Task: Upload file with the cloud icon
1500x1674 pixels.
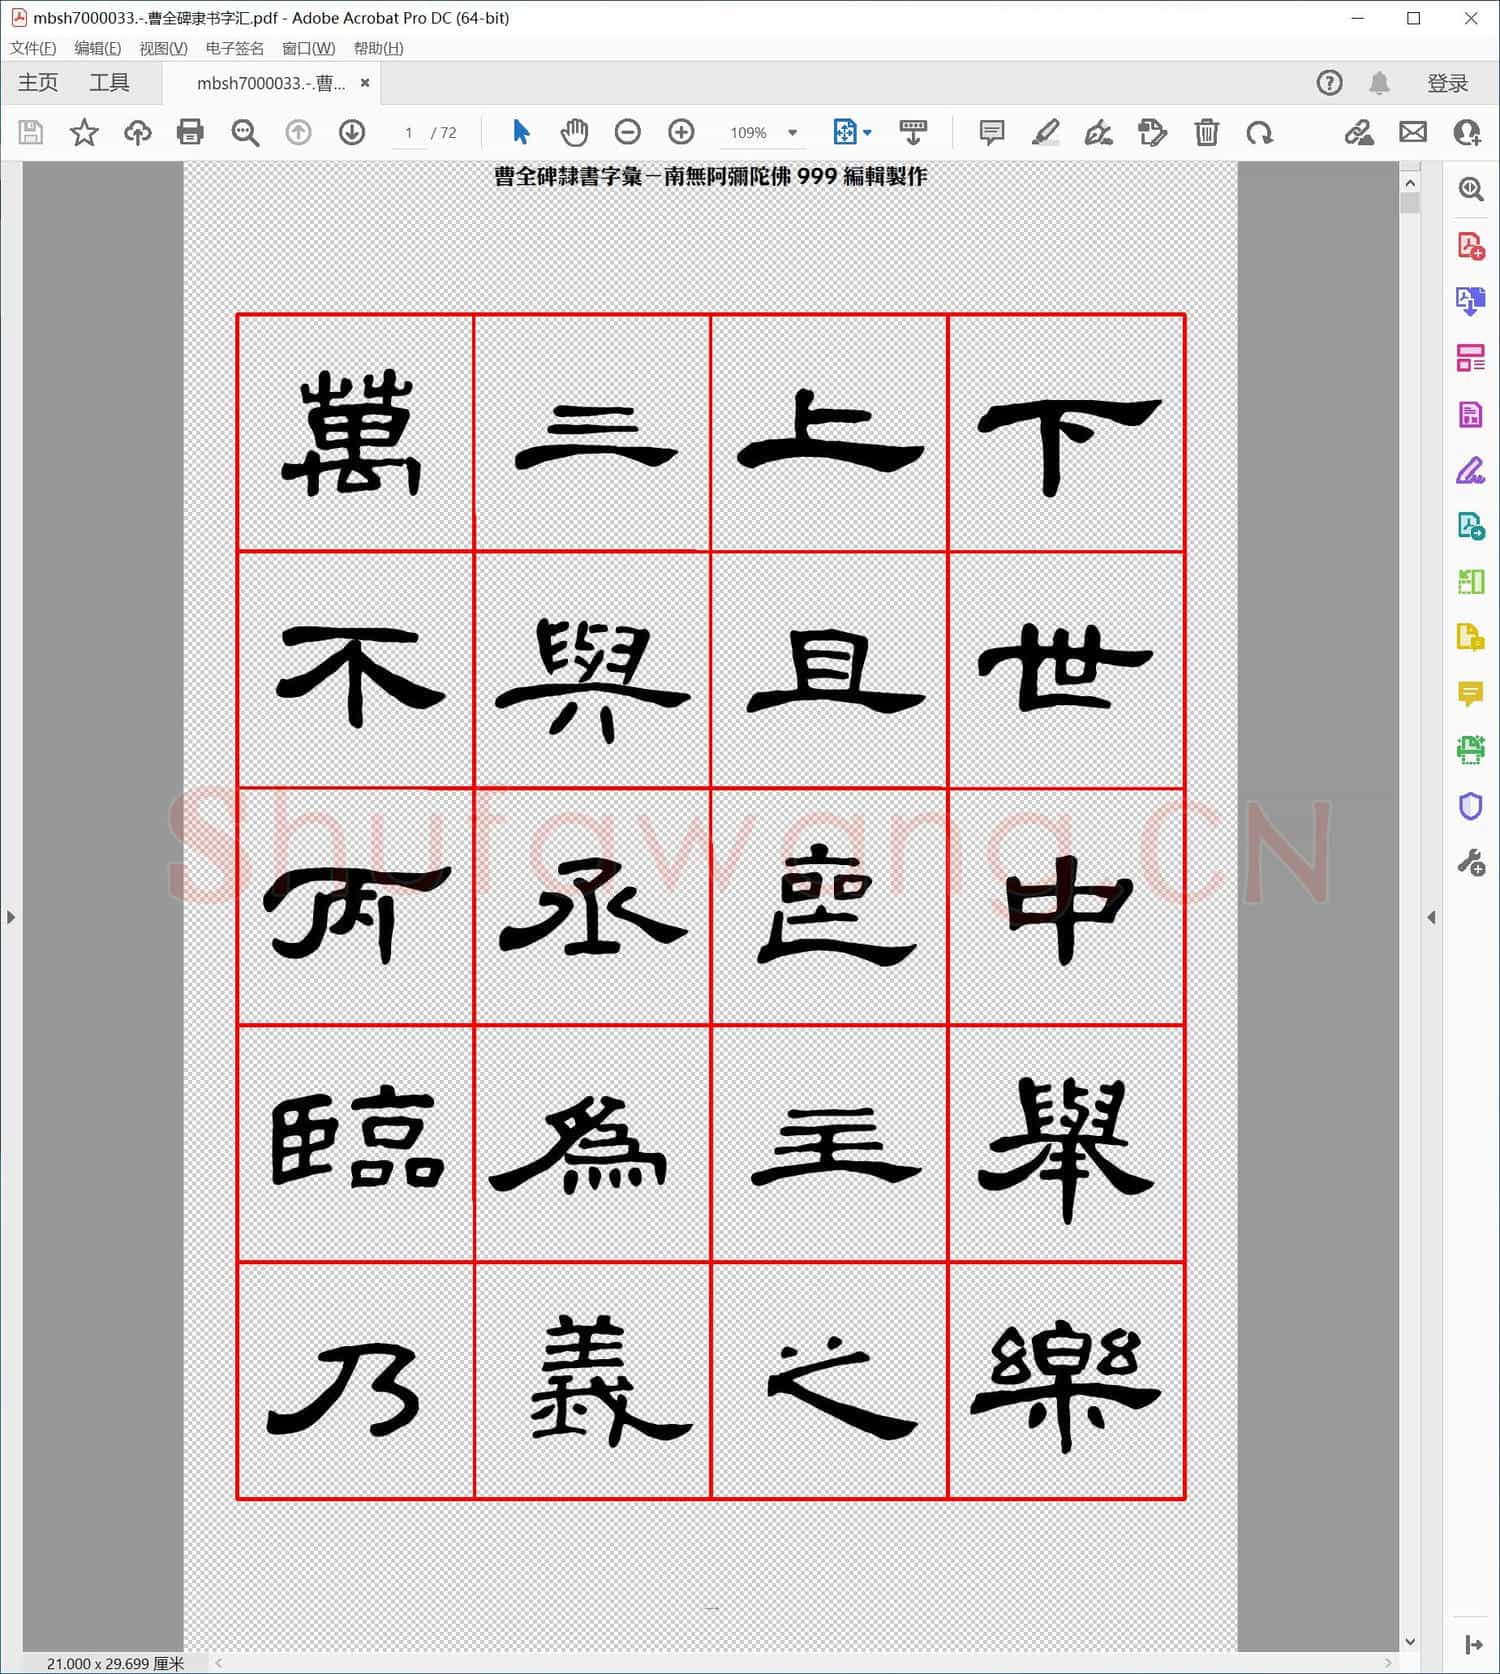Action: (137, 132)
